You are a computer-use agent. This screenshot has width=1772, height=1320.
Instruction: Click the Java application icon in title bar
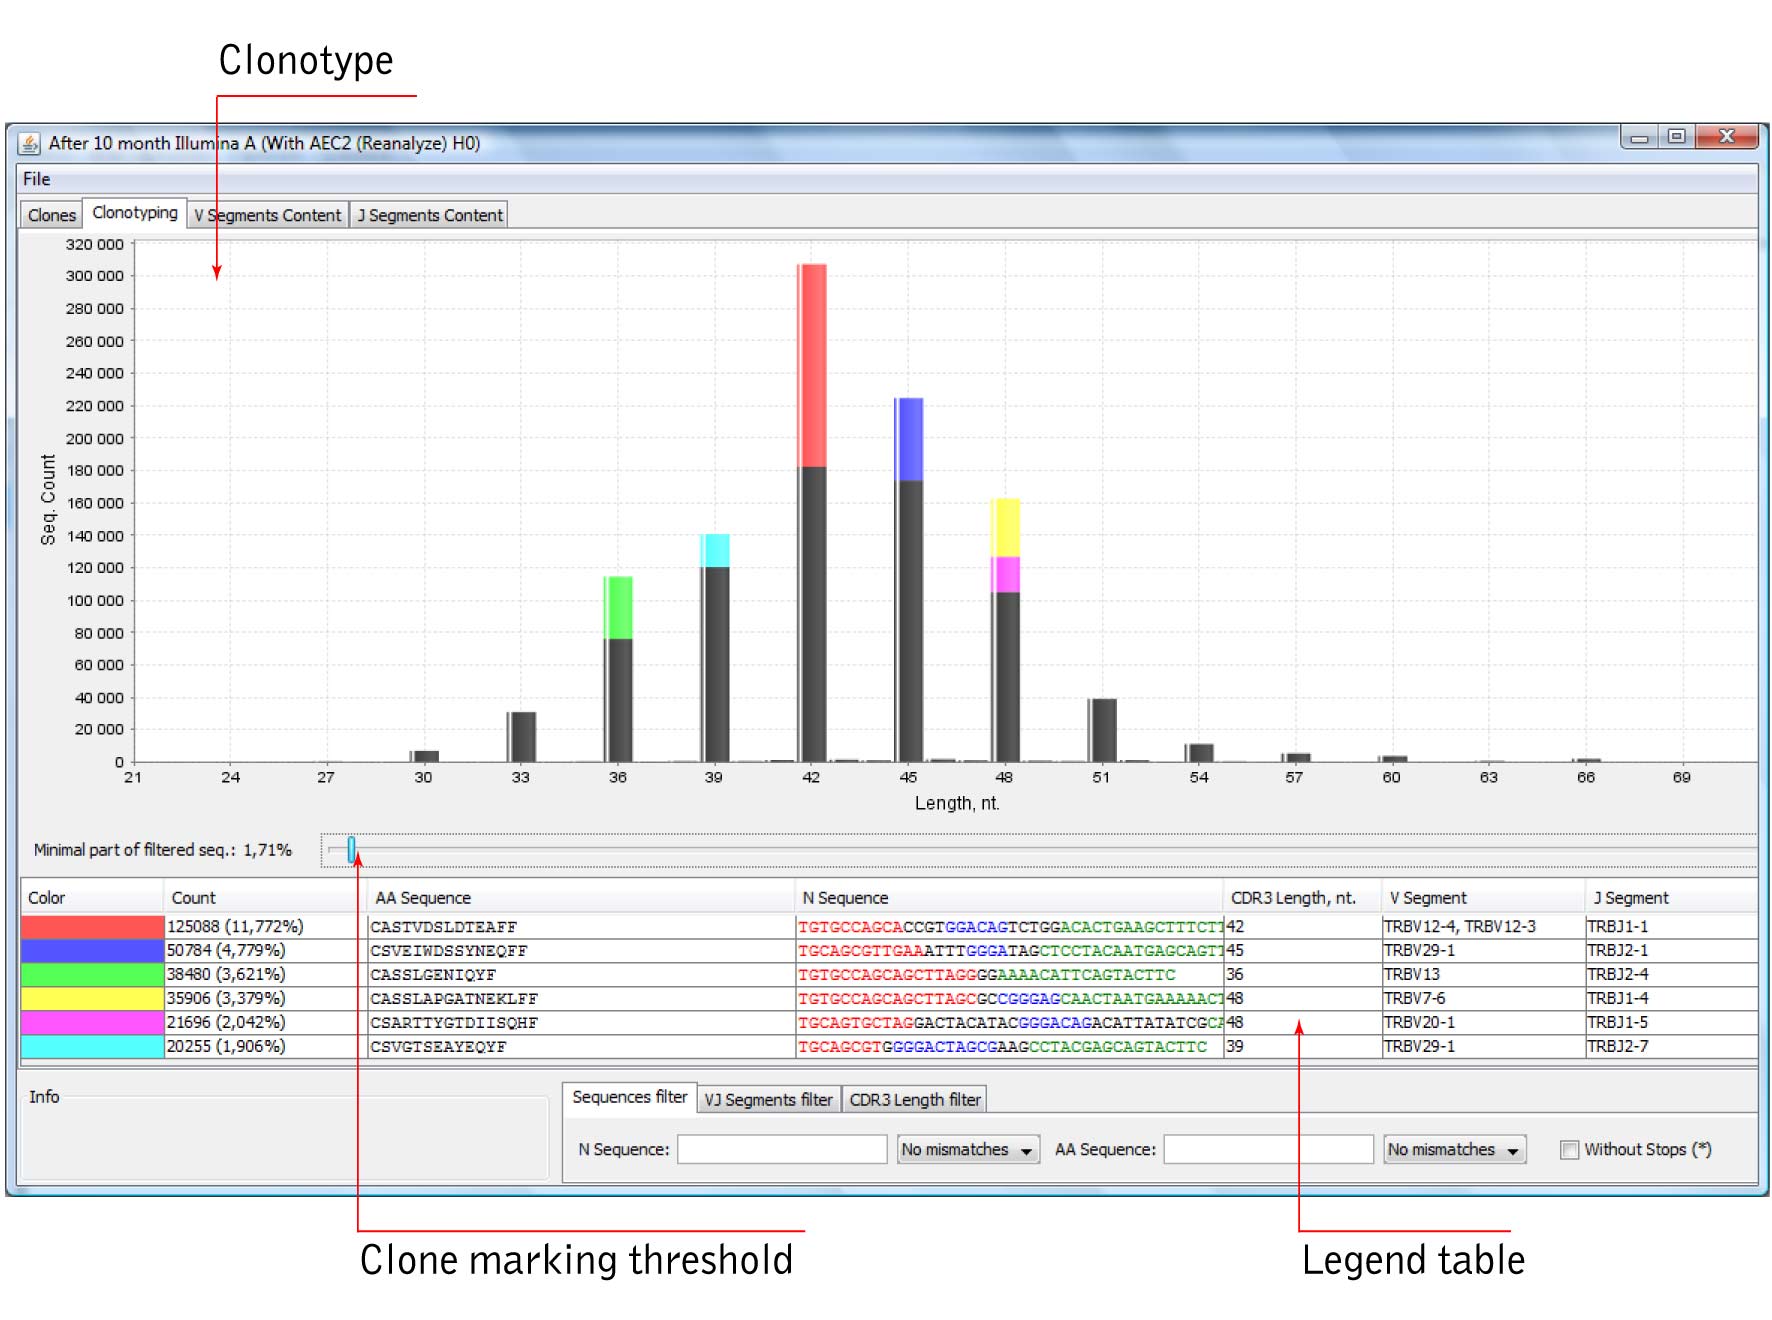click(x=30, y=144)
